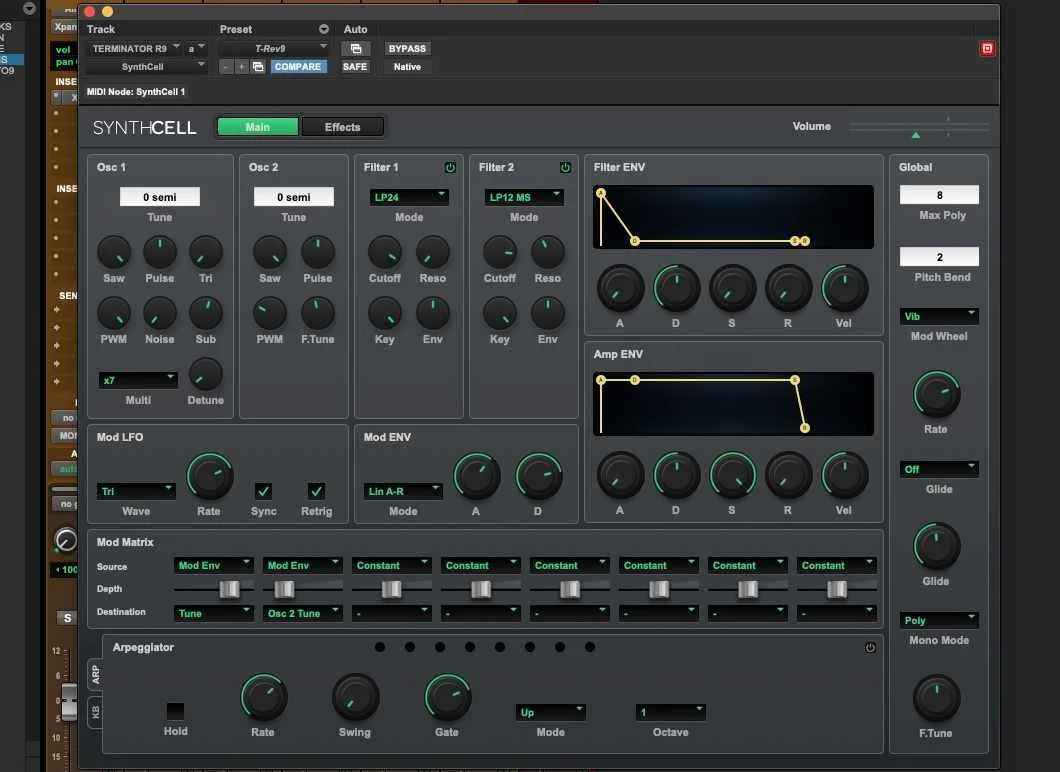This screenshot has width=1060, height=772.
Task: Click the BYPASS button
Action: [407, 48]
